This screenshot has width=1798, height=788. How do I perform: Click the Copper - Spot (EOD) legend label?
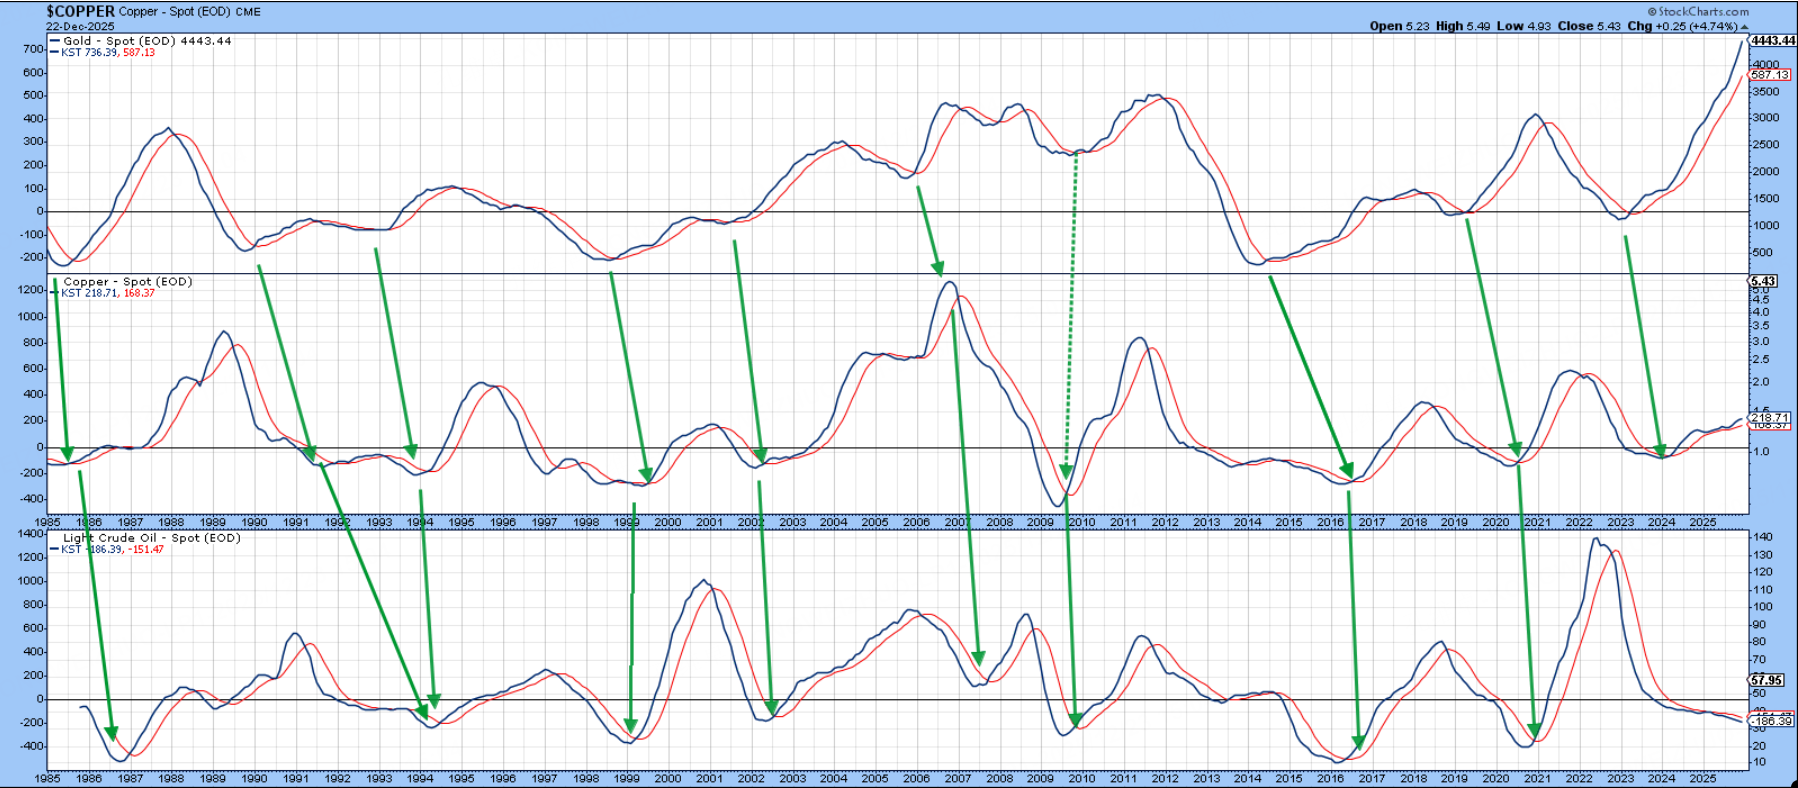click(127, 282)
